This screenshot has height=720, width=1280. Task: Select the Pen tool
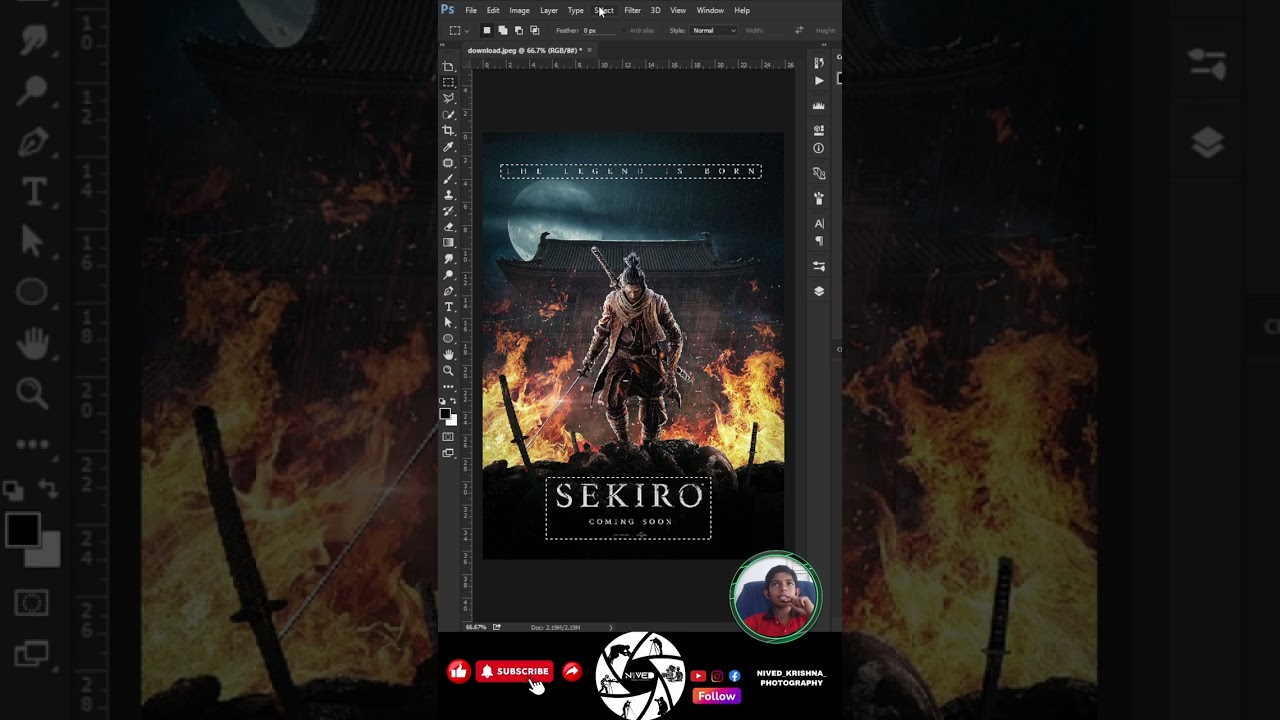(x=448, y=291)
